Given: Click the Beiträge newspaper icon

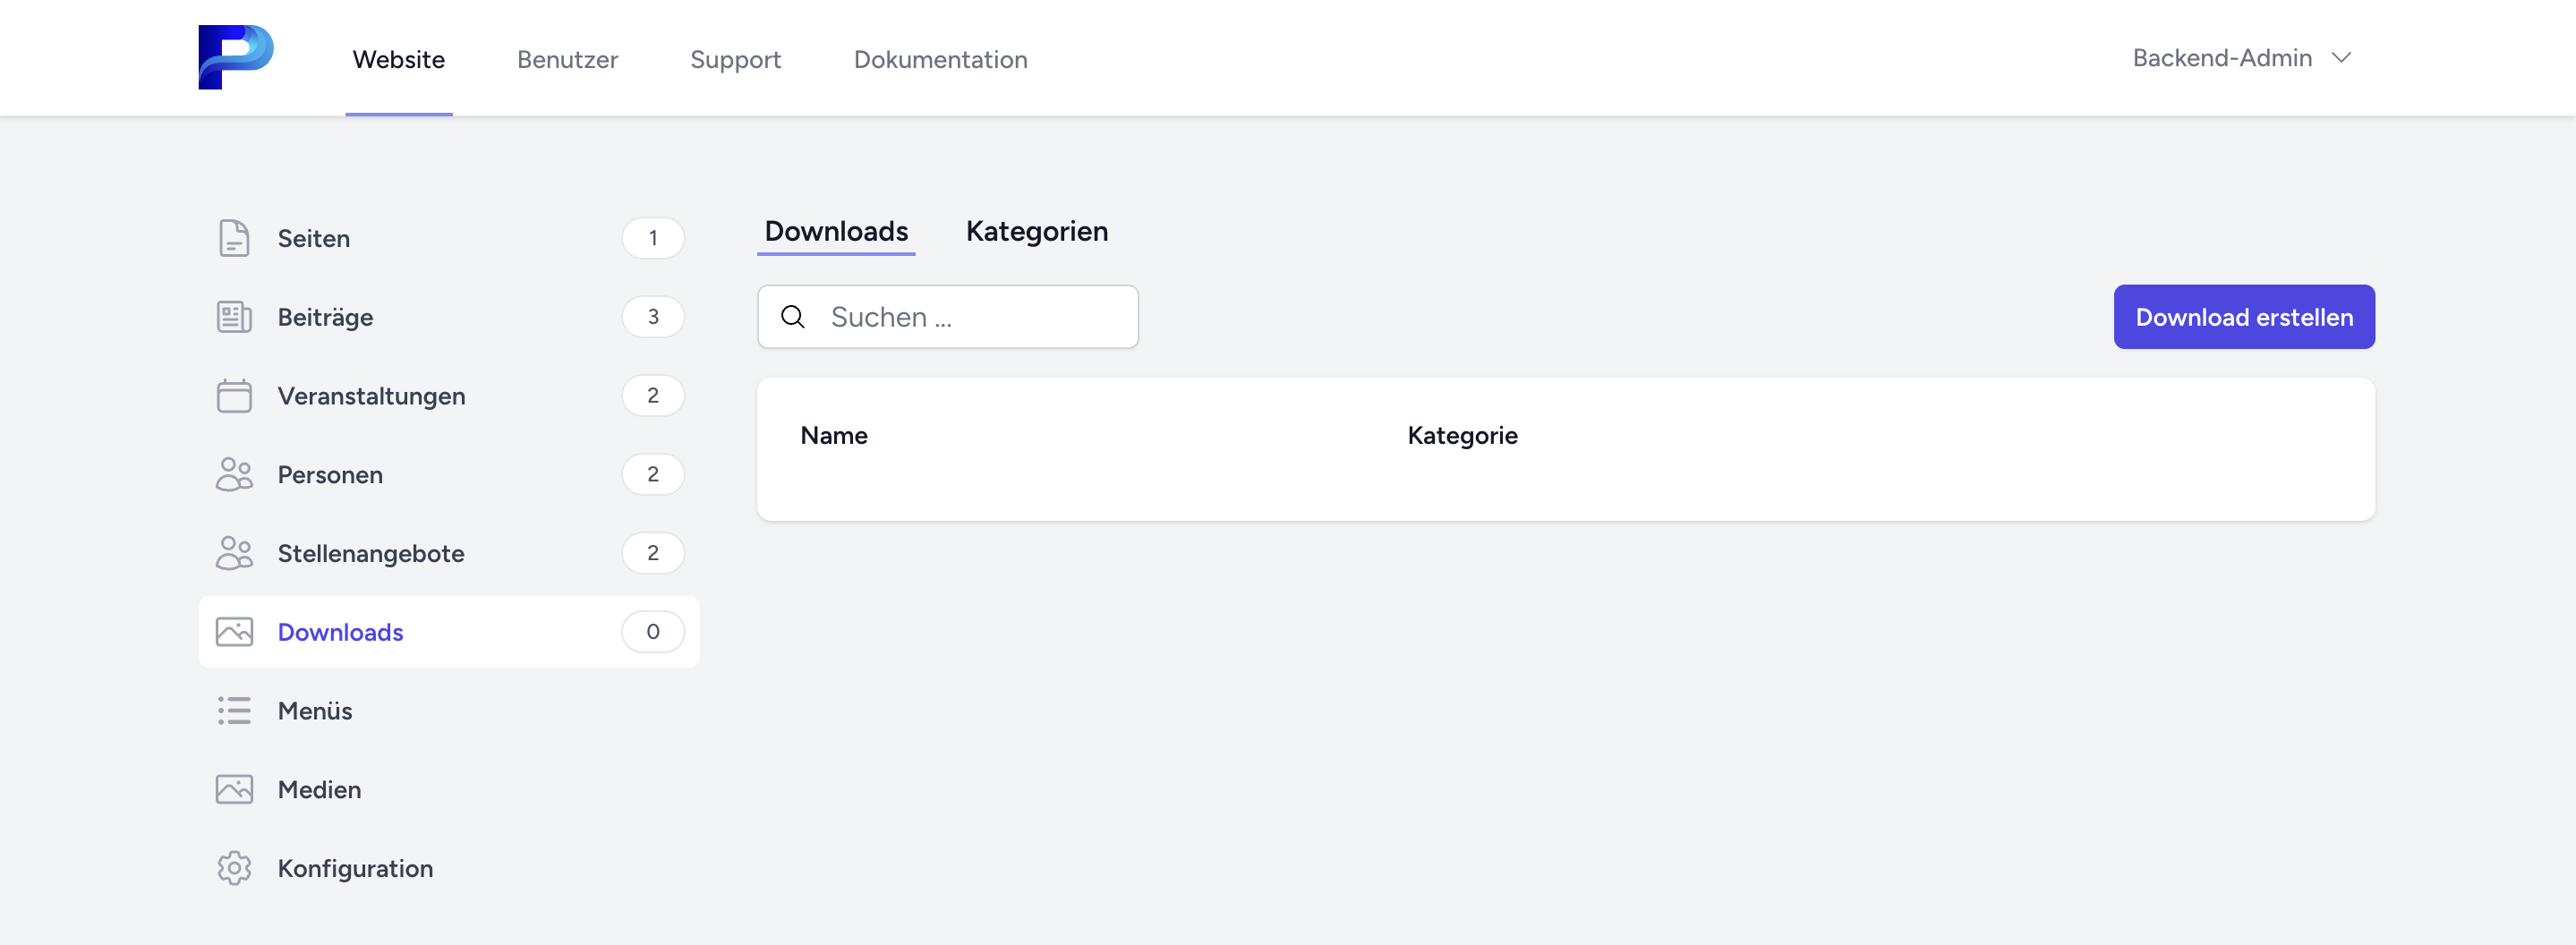Looking at the screenshot, I should coord(234,317).
